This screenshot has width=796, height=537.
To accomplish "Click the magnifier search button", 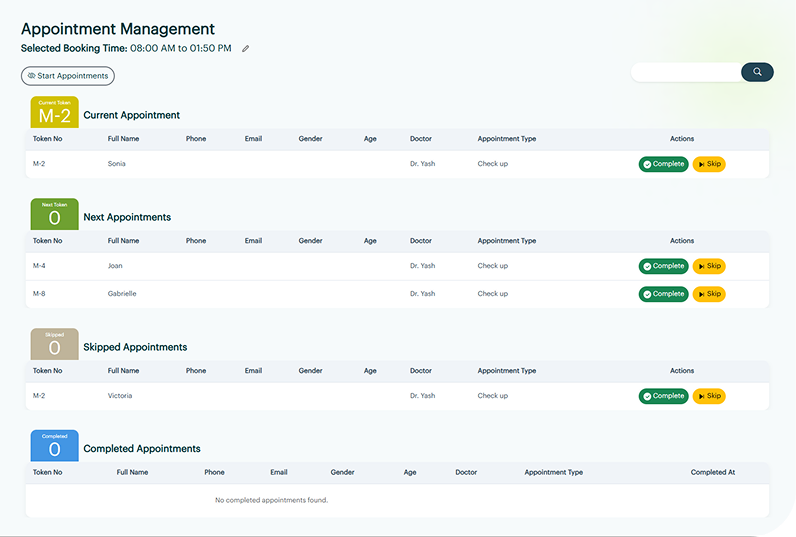I will (757, 72).
